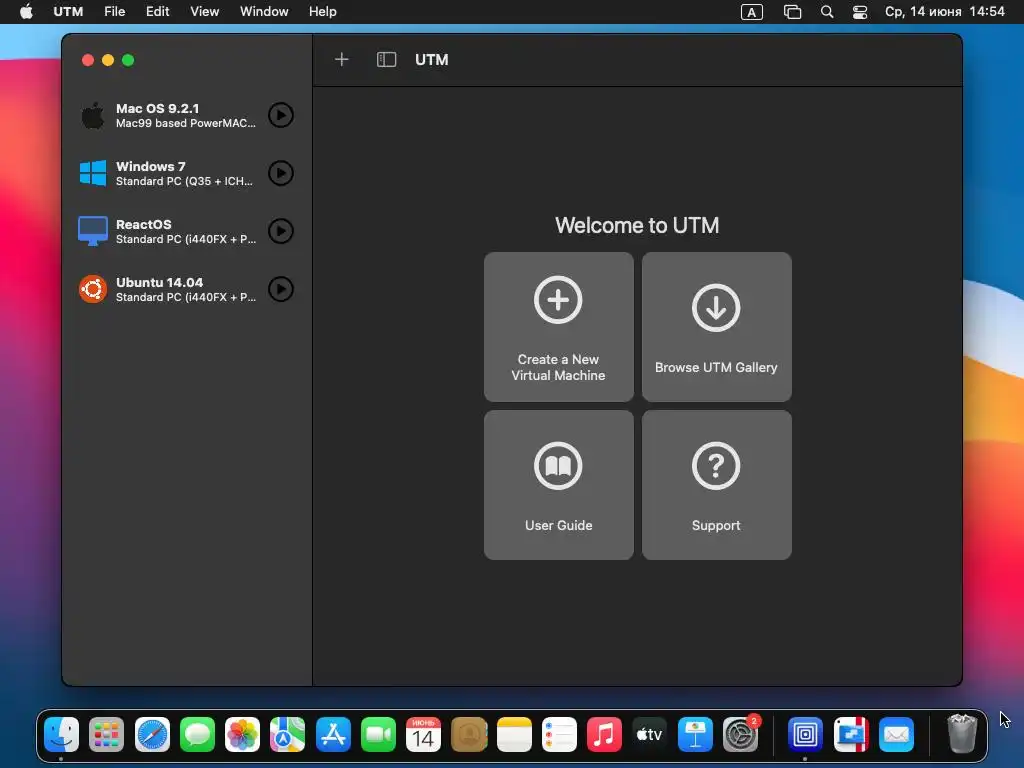Open Notes from the Dock
The height and width of the screenshot is (768, 1024).
514,735
